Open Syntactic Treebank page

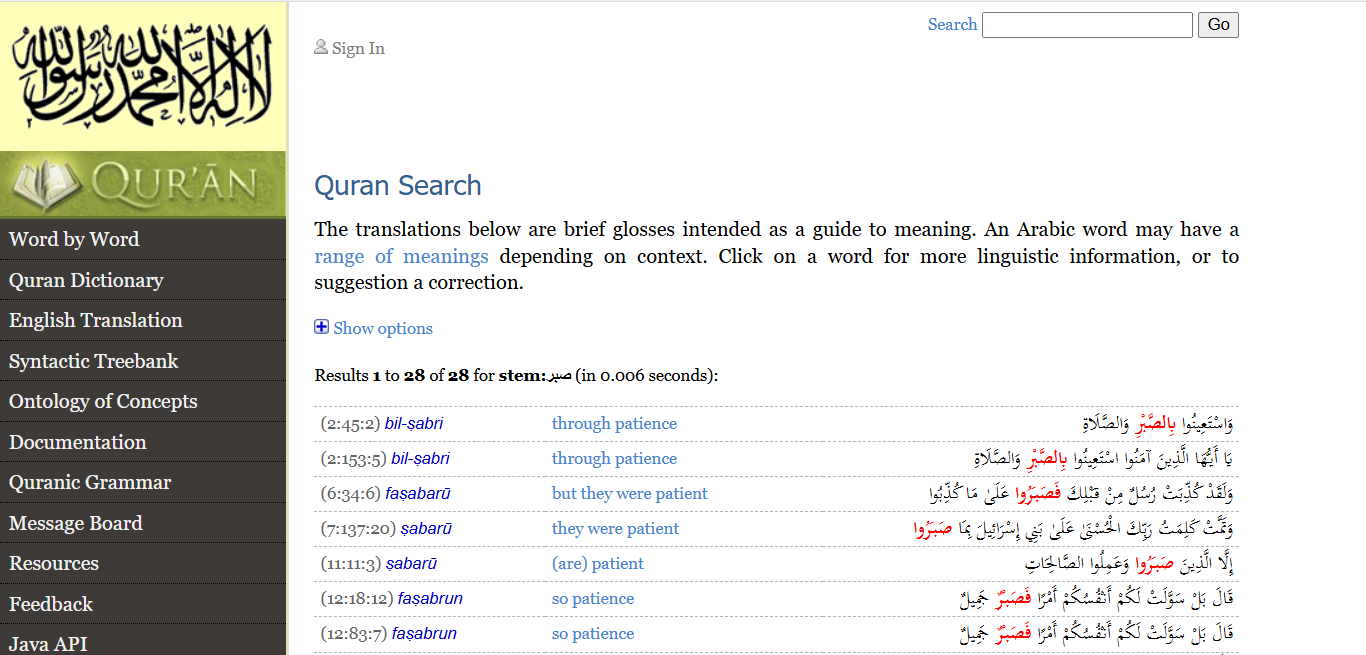[94, 361]
